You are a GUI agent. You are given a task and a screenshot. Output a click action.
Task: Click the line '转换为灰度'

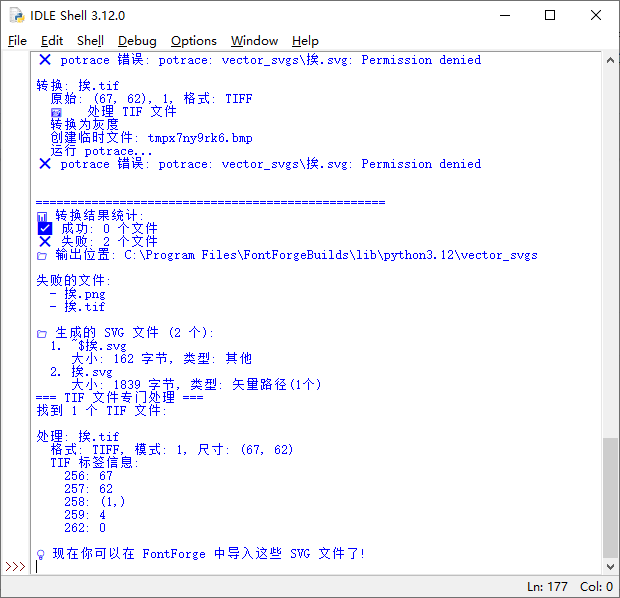(x=85, y=124)
